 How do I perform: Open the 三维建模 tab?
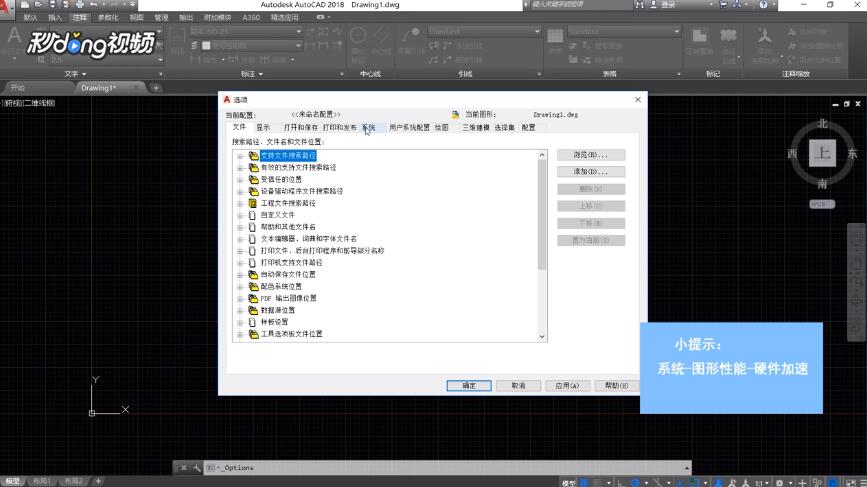point(476,128)
